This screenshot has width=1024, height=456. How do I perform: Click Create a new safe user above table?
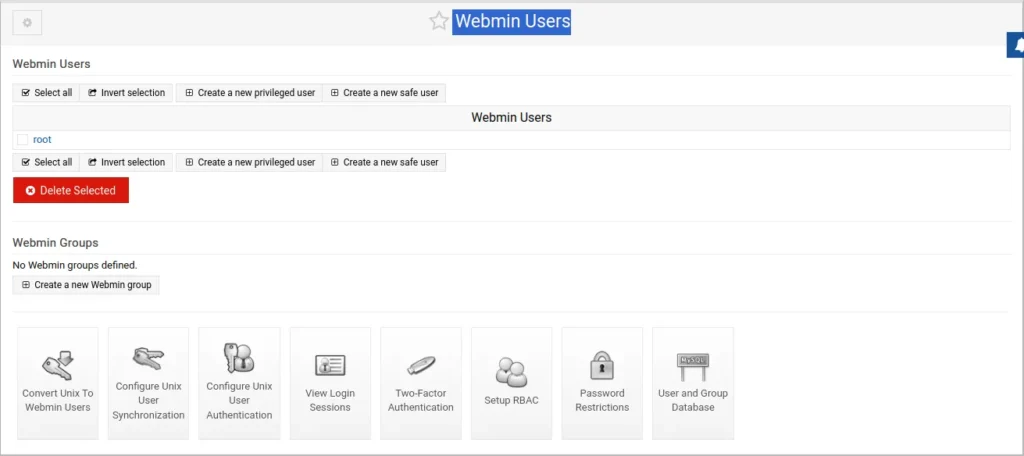(x=384, y=93)
